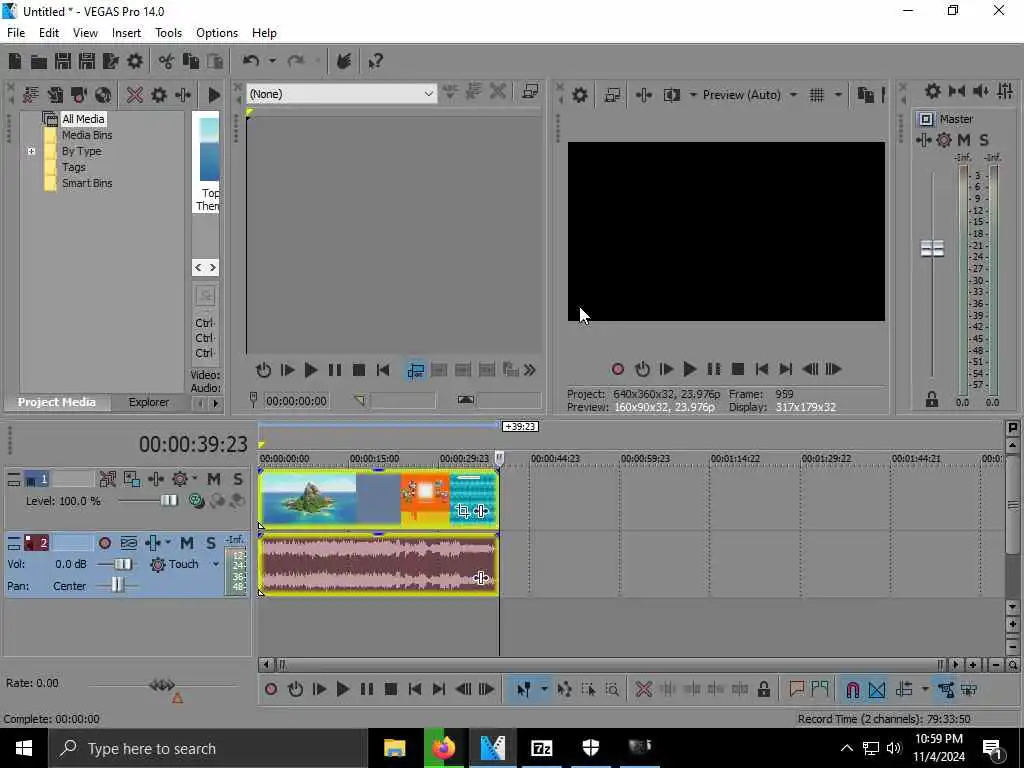Image resolution: width=1024 pixels, height=768 pixels.
Task: Open the Touch automation mode dropdown
Action: pos(216,564)
